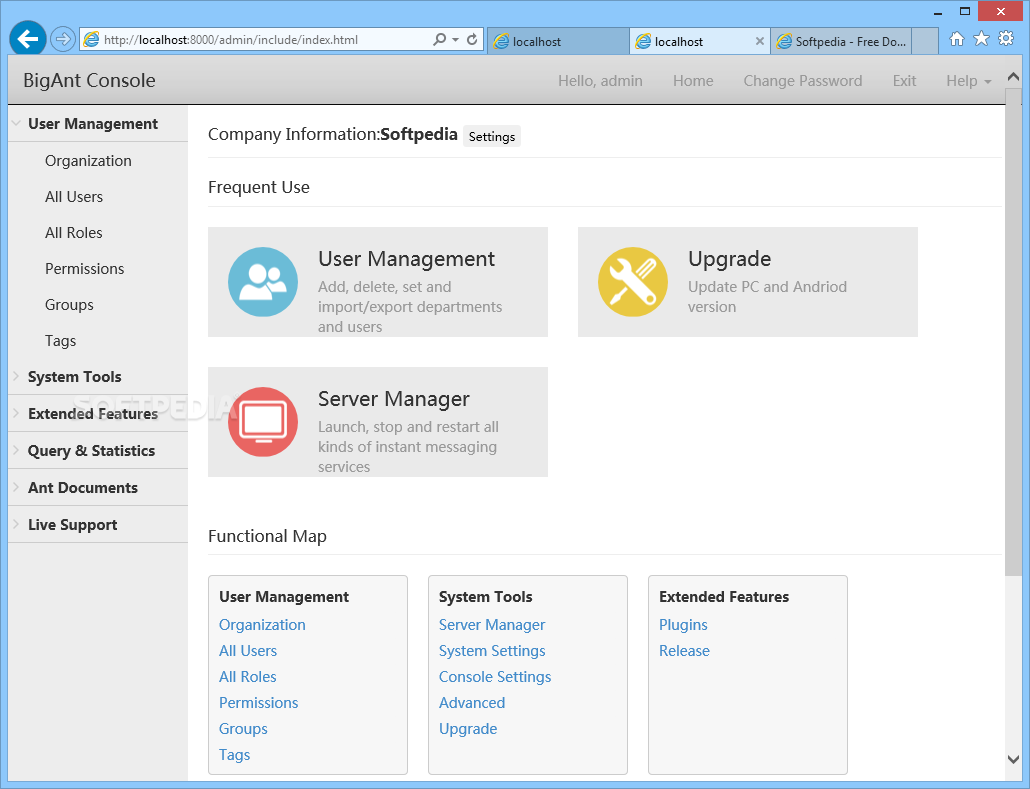Click Organization link in Functional Map
This screenshot has width=1030, height=789.
pos(262,625)
